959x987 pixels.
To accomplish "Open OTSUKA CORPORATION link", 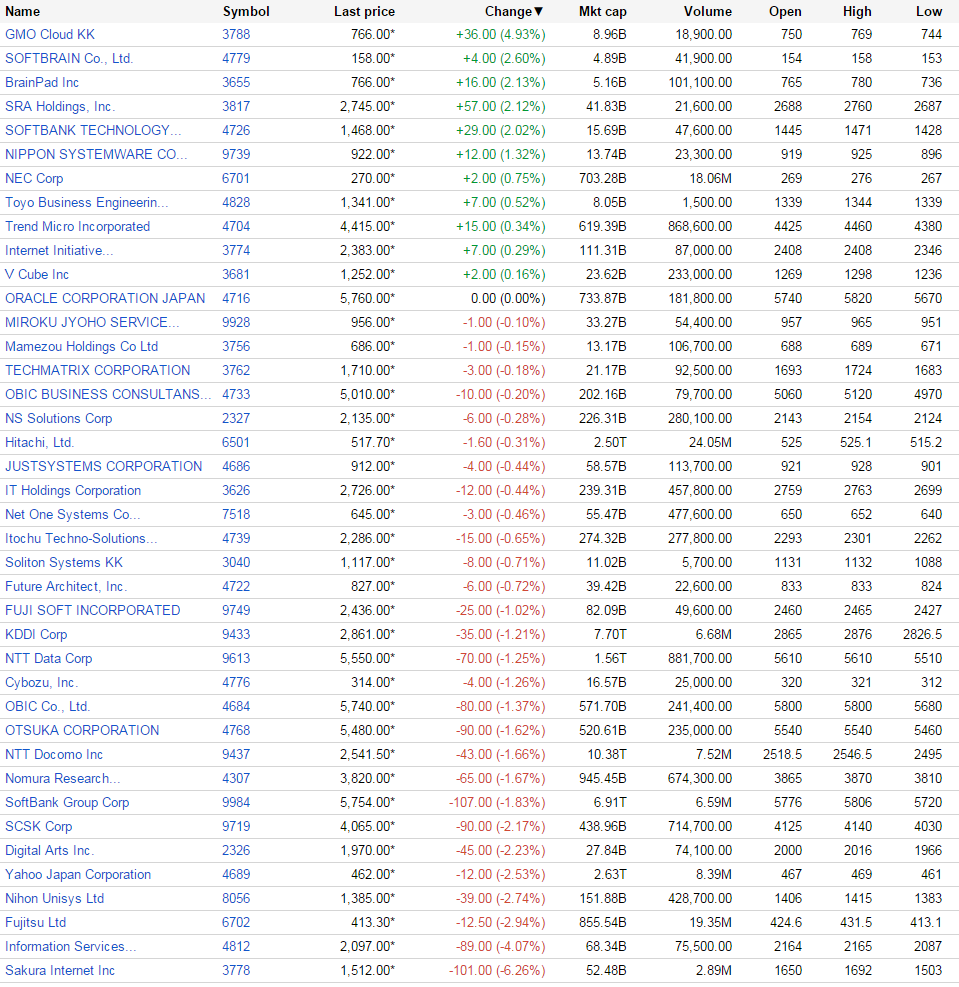I will click(82, 730).
